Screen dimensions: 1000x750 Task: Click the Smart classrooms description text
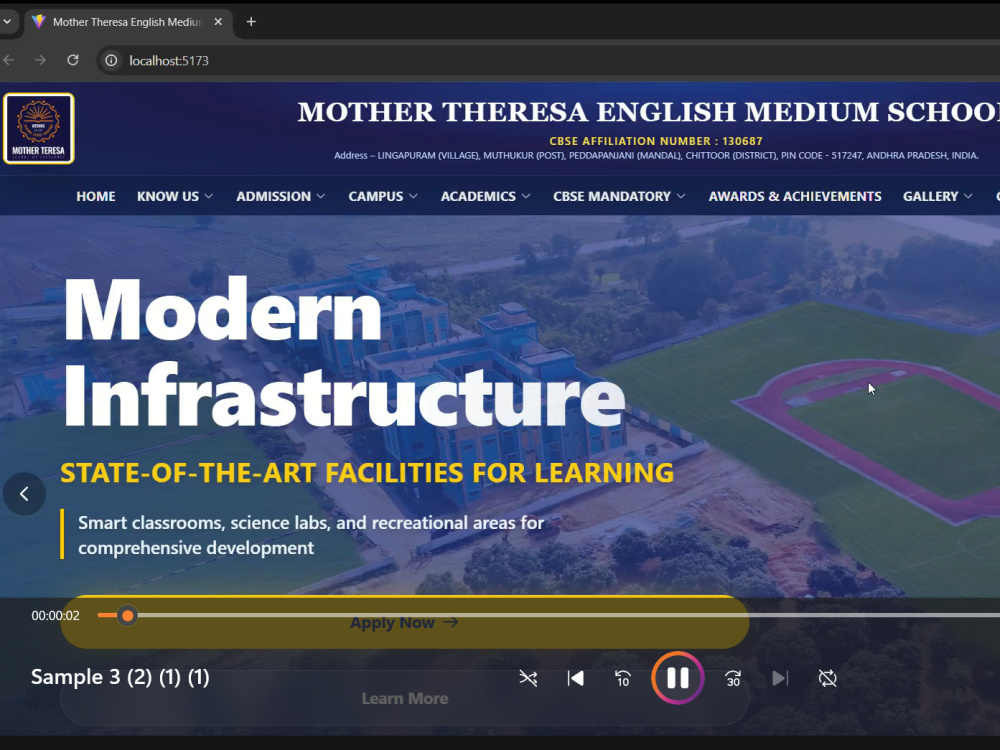click(311, 535)
